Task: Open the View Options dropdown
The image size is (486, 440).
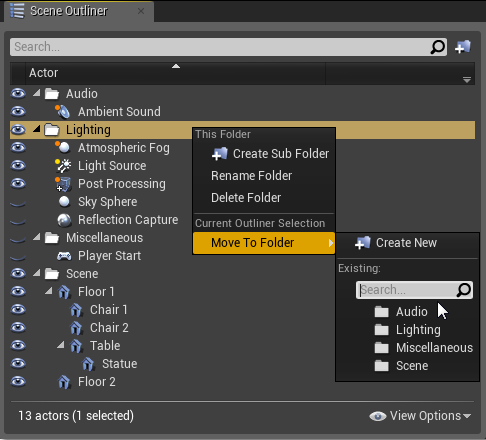Action: click(x=420, y=416)
